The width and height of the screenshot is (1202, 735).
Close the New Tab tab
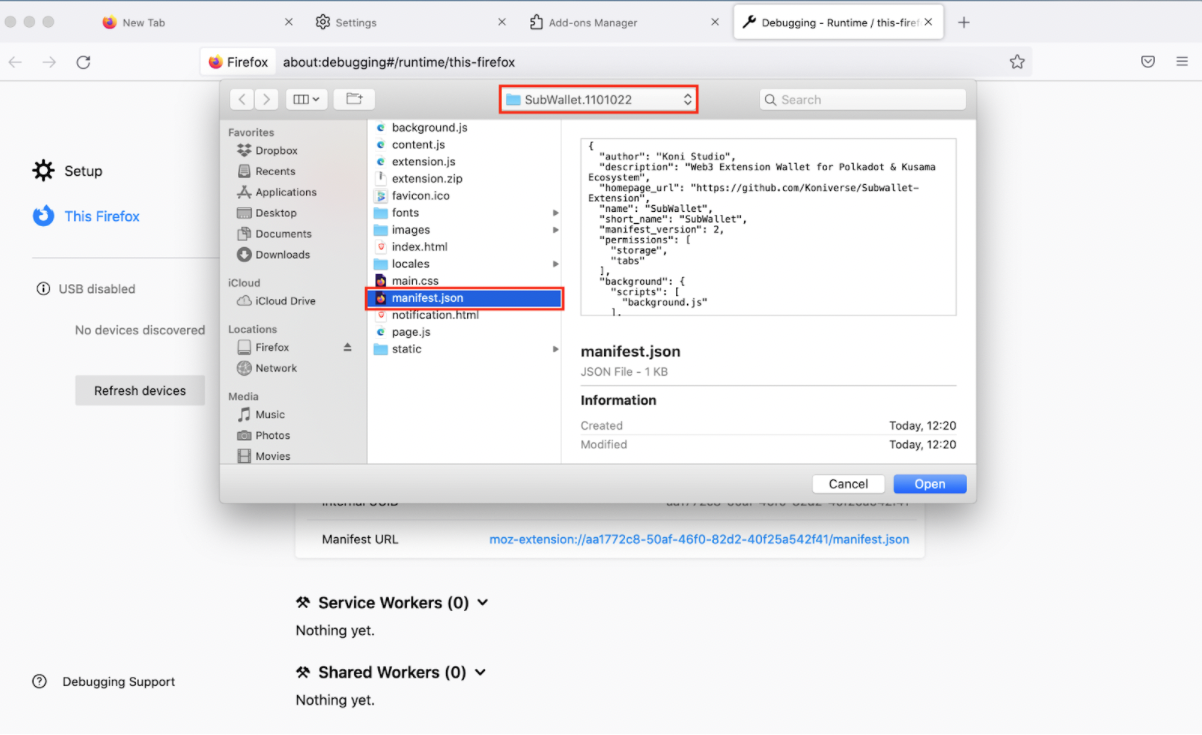[289, 22]
